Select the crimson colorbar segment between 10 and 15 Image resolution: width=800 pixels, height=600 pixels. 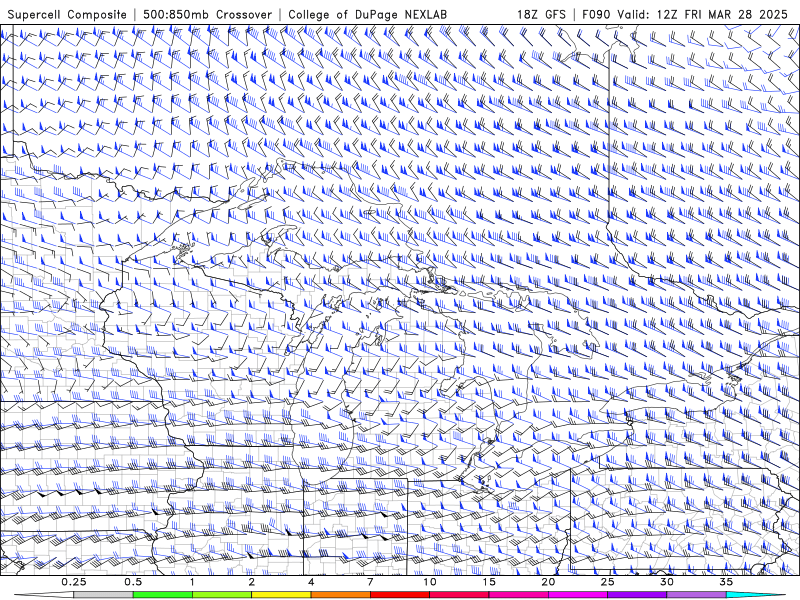click(x=459, y=595)
